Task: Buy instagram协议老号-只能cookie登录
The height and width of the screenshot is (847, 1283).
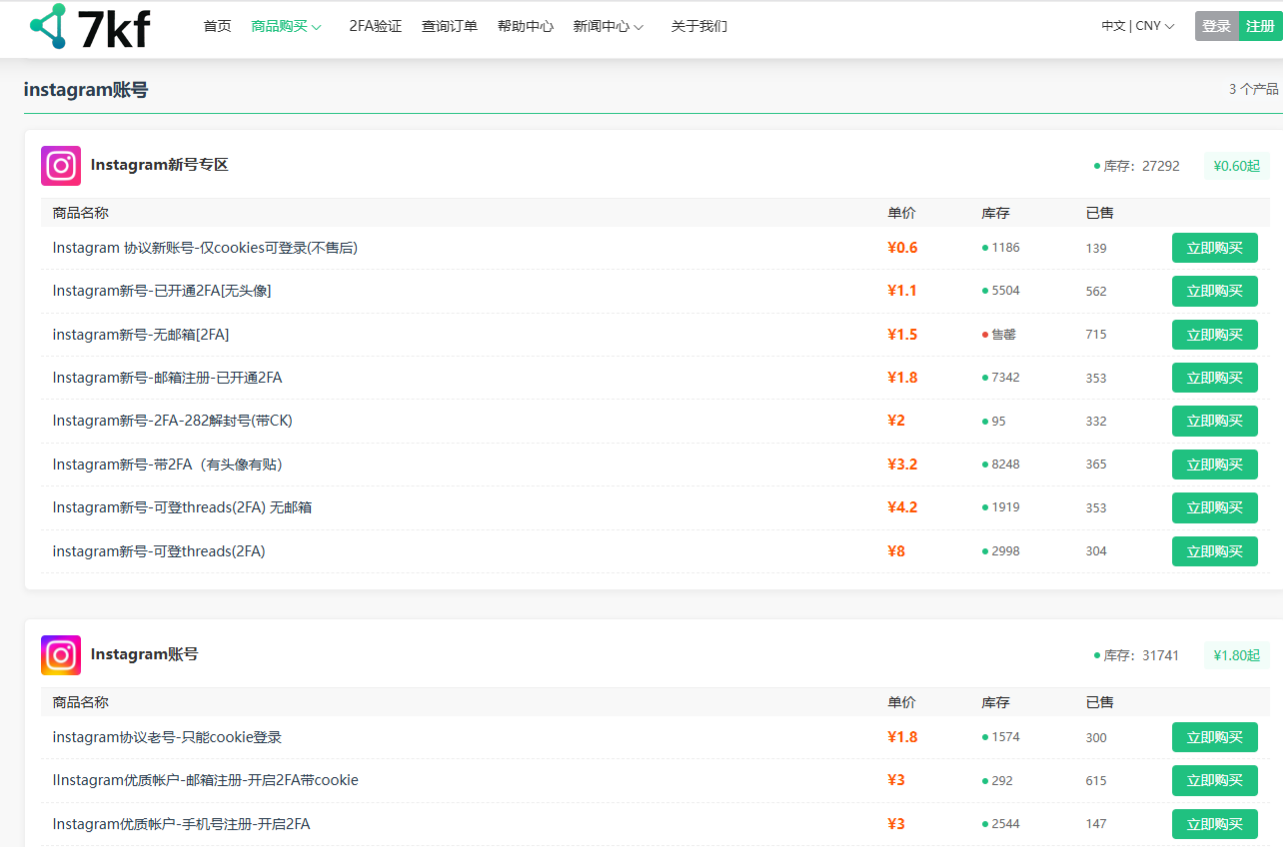Action: (x=1214, y=738)
